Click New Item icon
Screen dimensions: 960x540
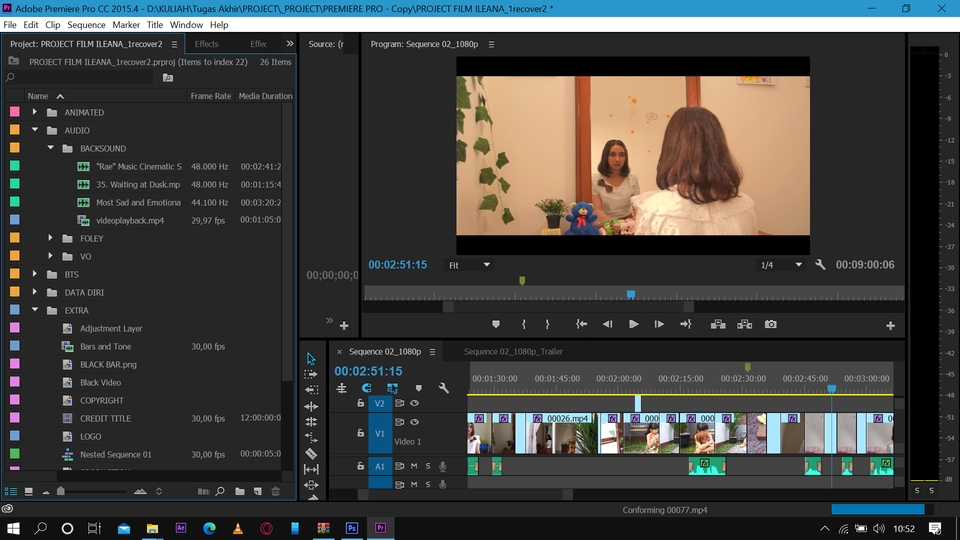(x=258, y=491)
